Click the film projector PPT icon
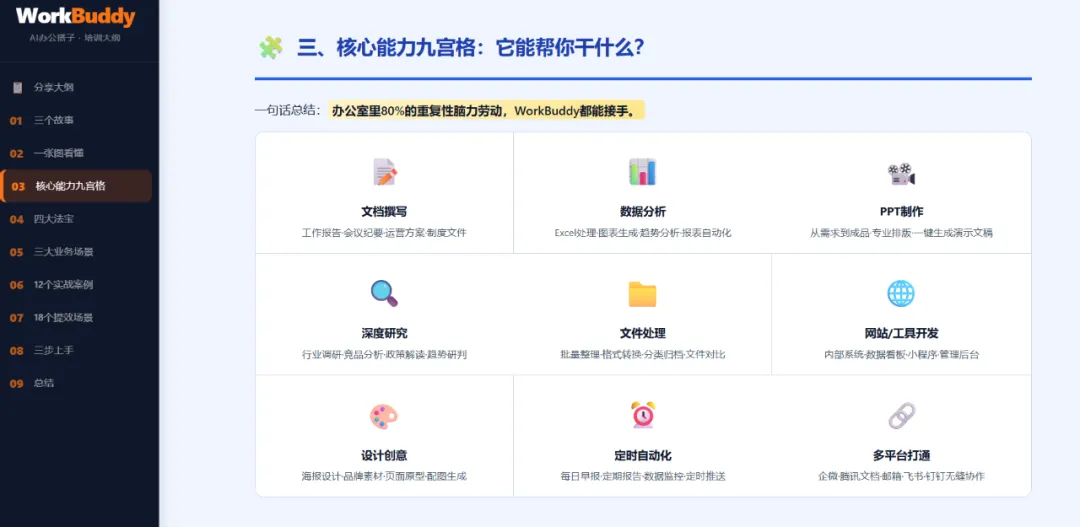The width and height of the screenshot is (1080, 527). point(901,174)
